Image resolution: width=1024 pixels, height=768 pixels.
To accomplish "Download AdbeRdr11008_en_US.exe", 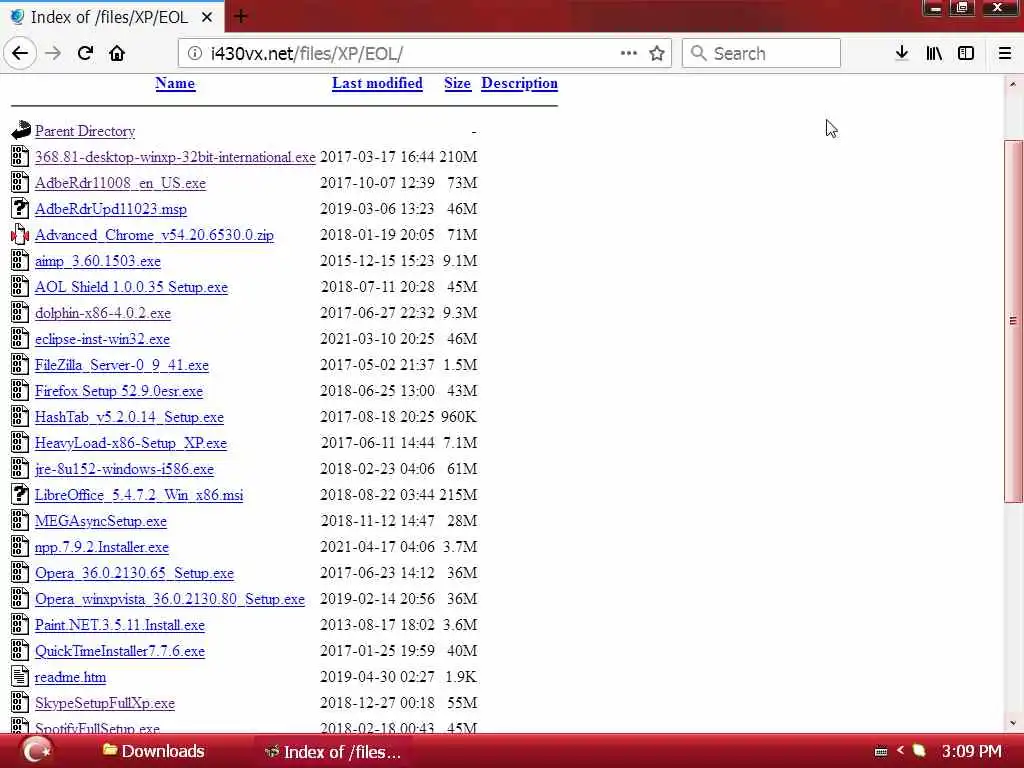I will click(120, 183).
